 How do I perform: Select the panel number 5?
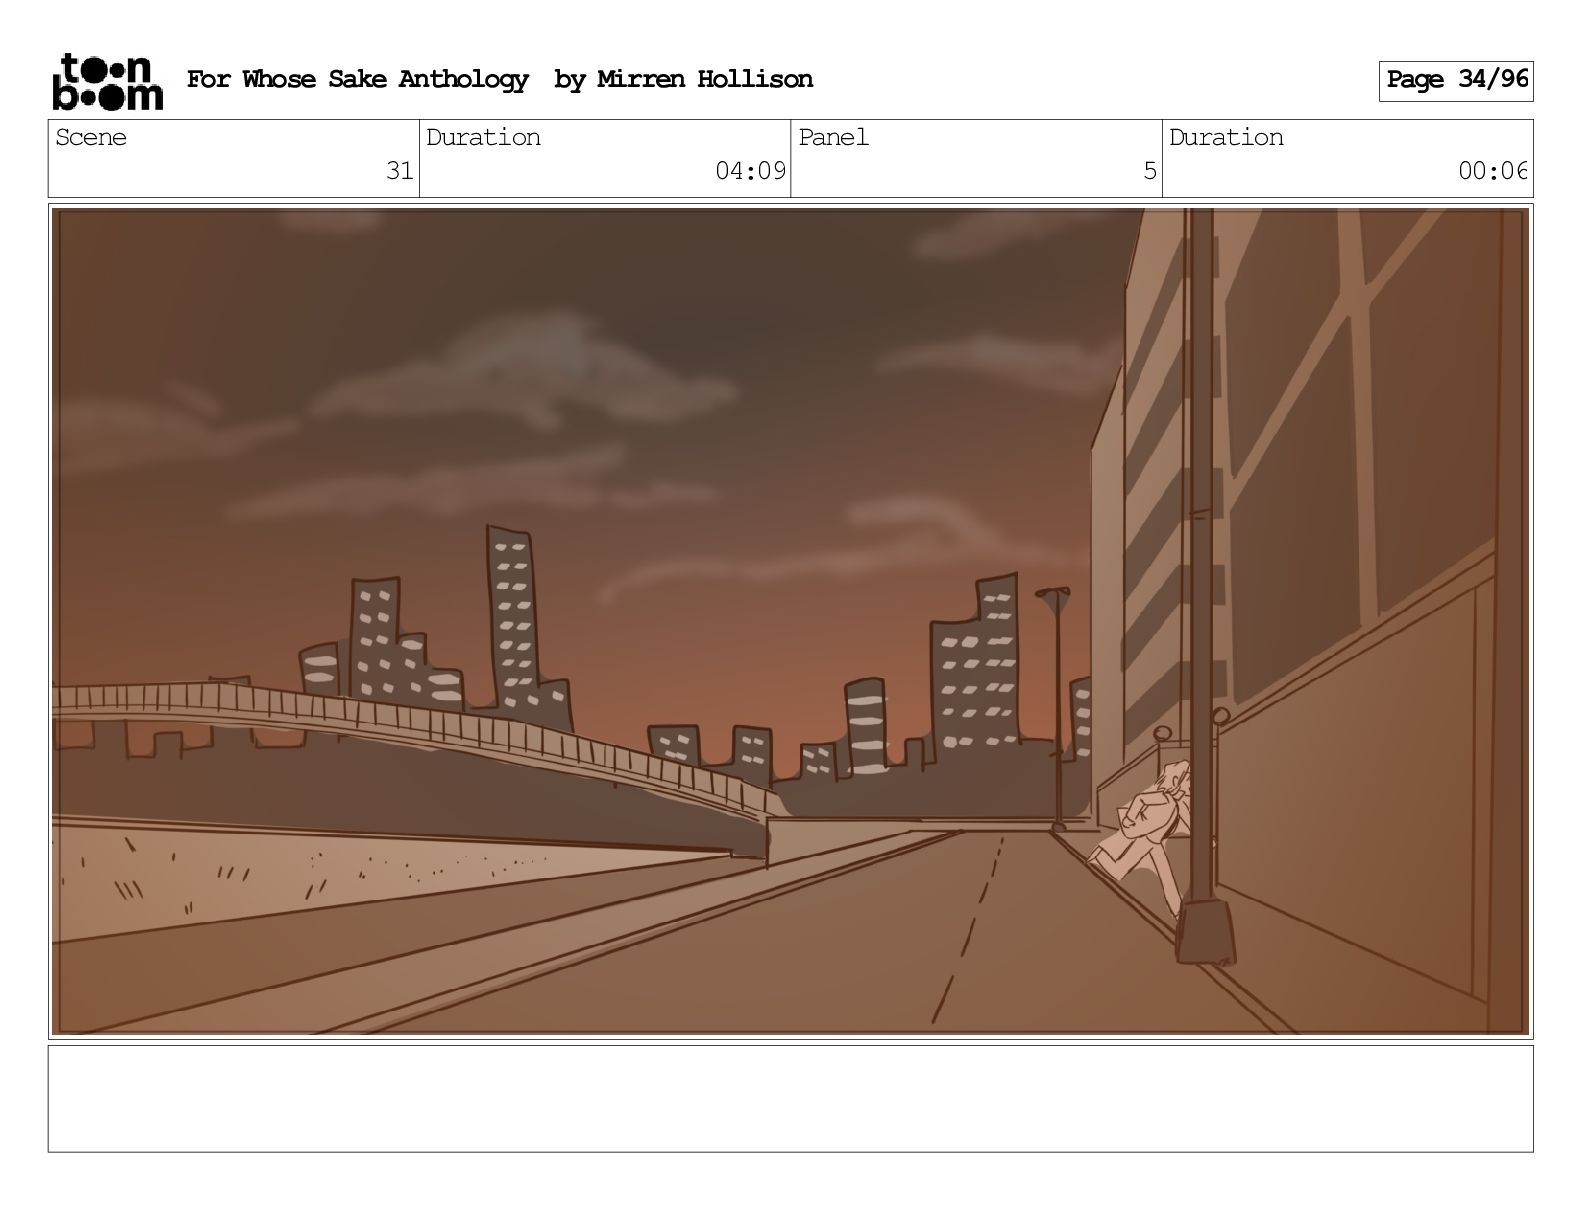click(x=1150, y=171)
